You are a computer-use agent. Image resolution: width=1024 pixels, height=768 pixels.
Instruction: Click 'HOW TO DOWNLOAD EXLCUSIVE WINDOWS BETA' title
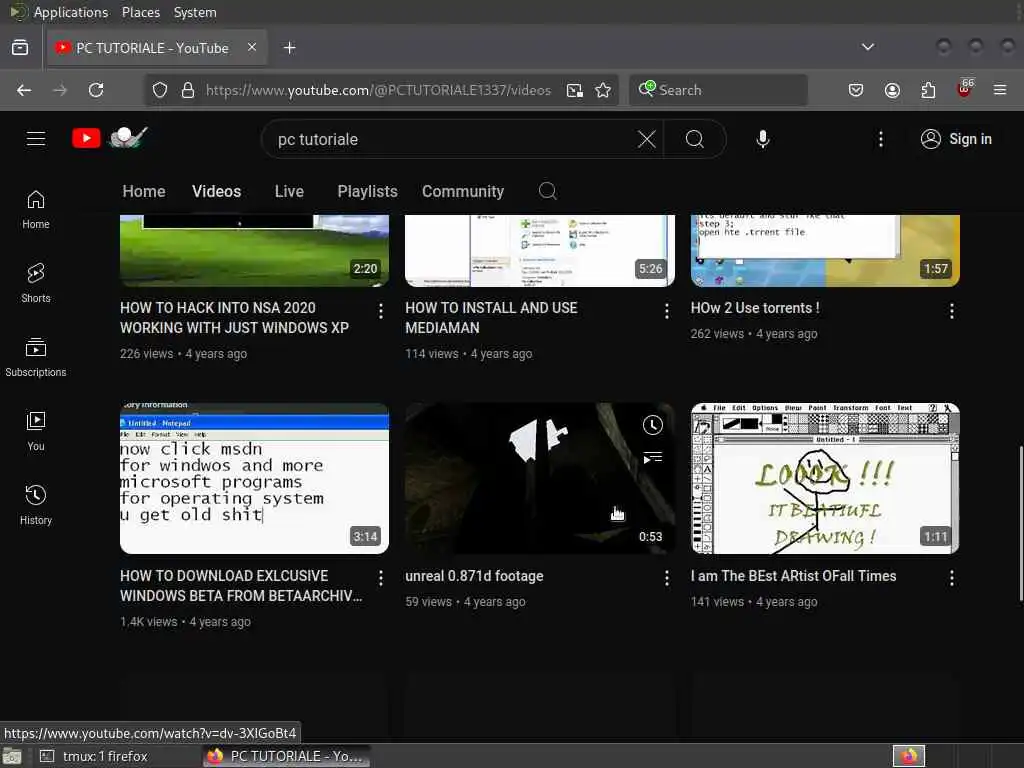pos(240,585)
